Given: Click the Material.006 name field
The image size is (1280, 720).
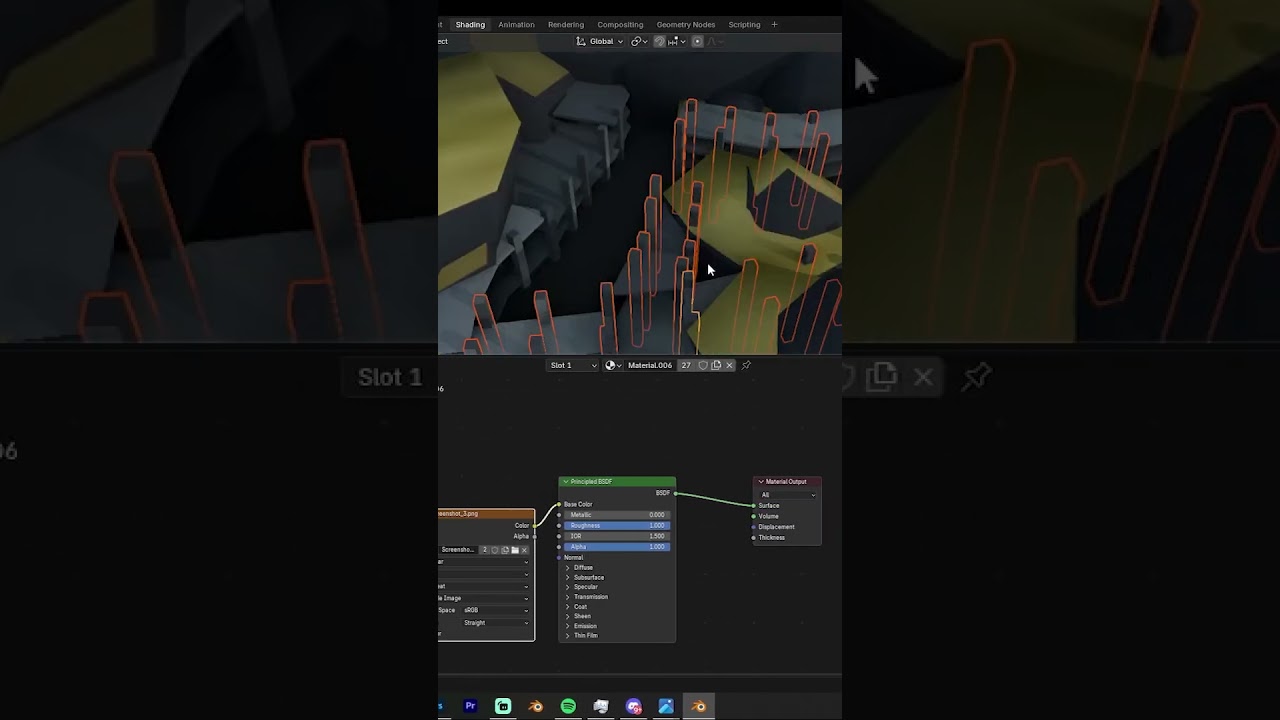Looking at the screenshot, I should tap(650, 365).
